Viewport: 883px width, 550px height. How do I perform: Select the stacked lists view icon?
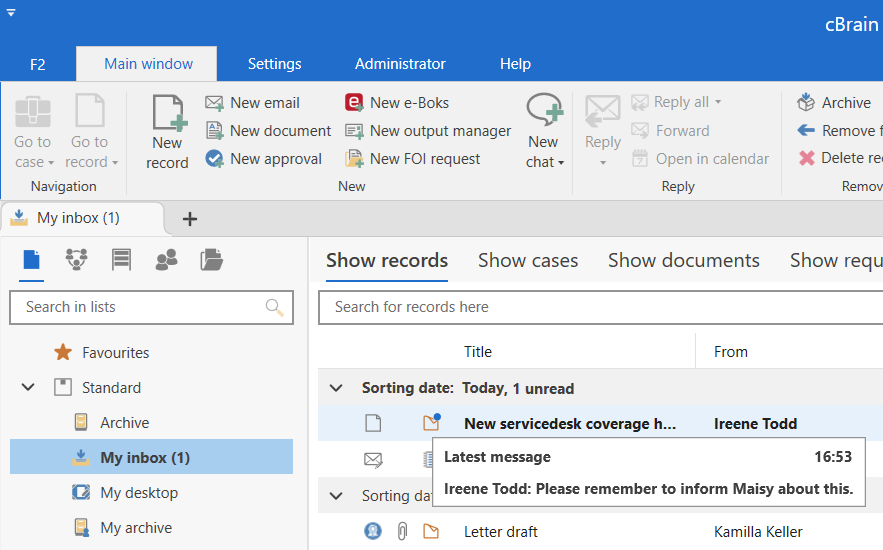coord(121,260)
